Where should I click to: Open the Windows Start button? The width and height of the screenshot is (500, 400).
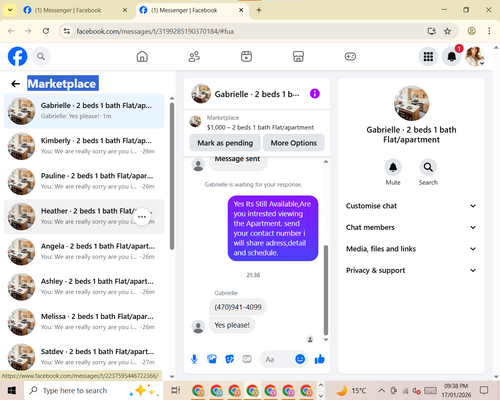pos(12,390)
